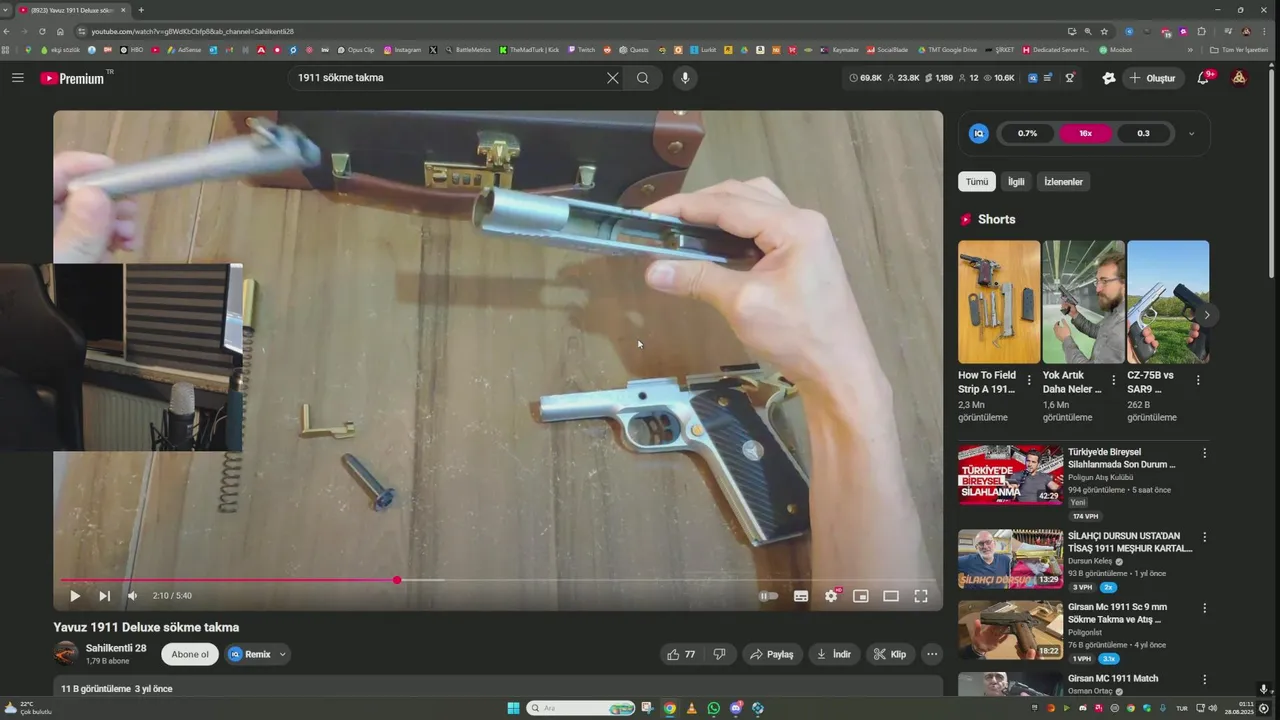Open the notifications bell
1280x720 pixels.
pyautogui.click(x=1204, y=78)
